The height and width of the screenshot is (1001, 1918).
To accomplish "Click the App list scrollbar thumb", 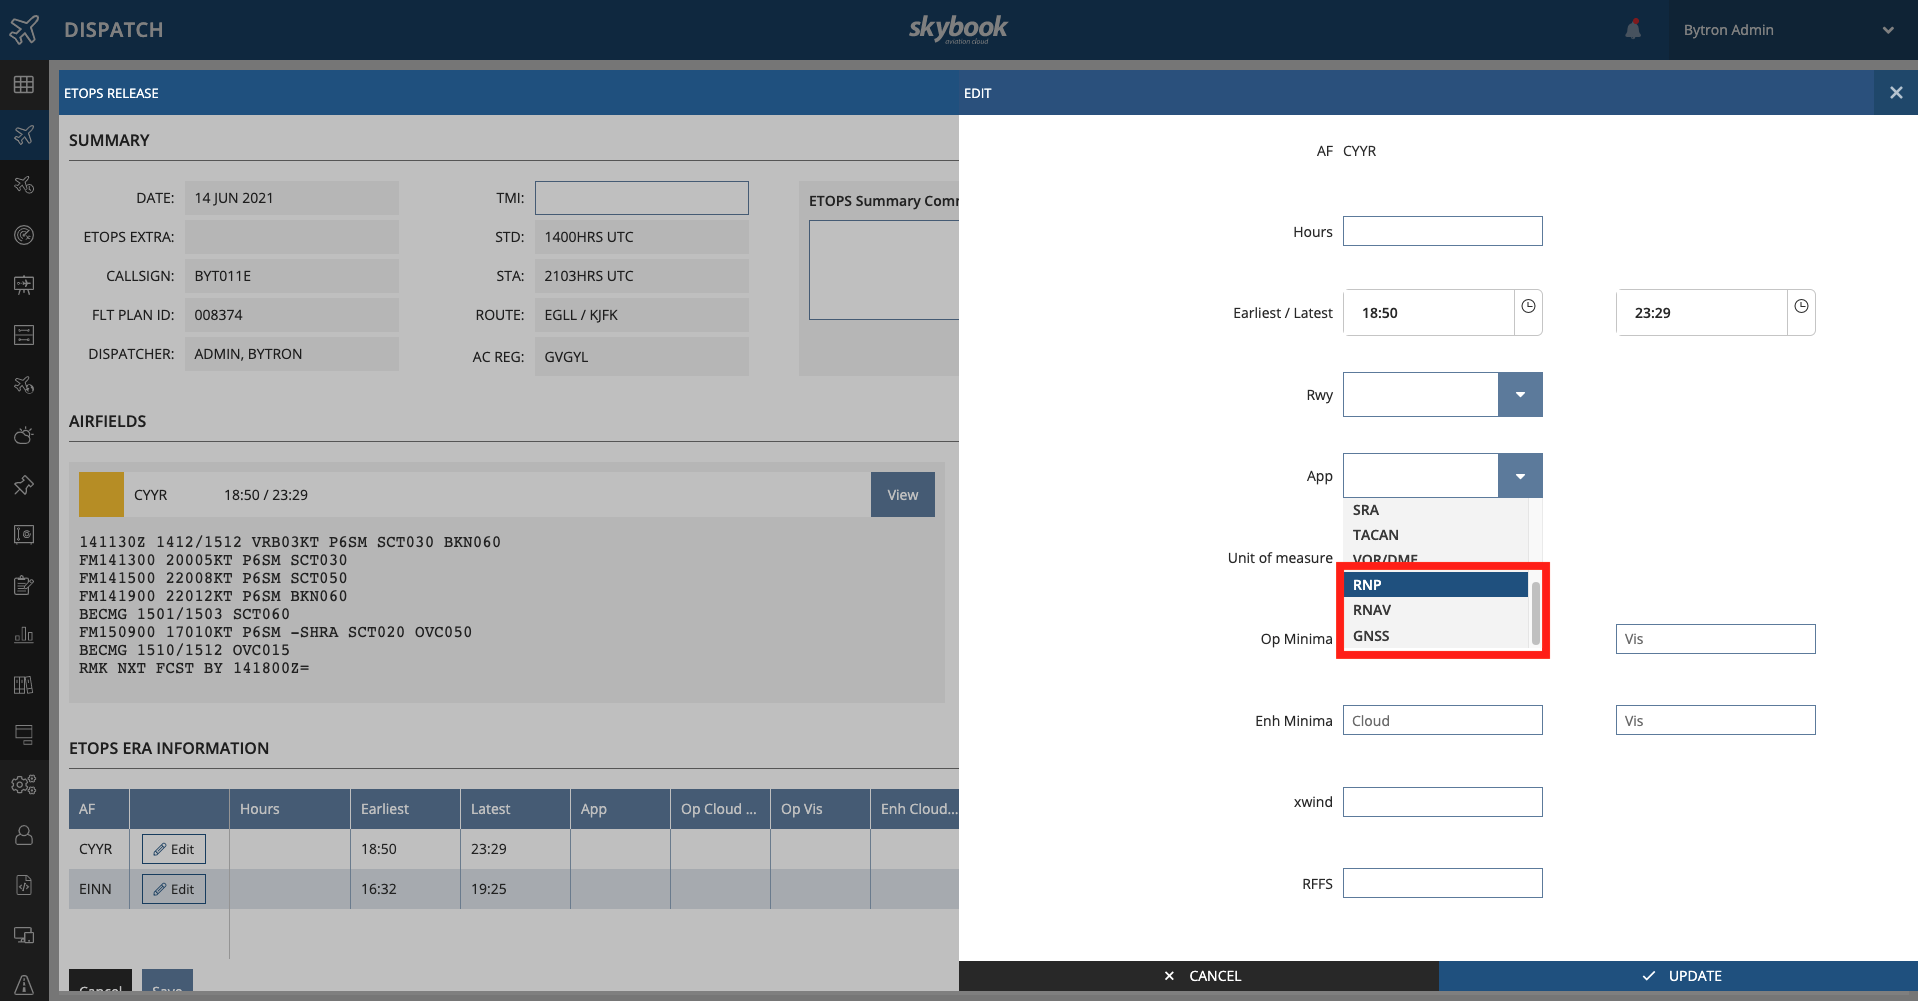I will pyautogui.click(x=1535, y=613).
